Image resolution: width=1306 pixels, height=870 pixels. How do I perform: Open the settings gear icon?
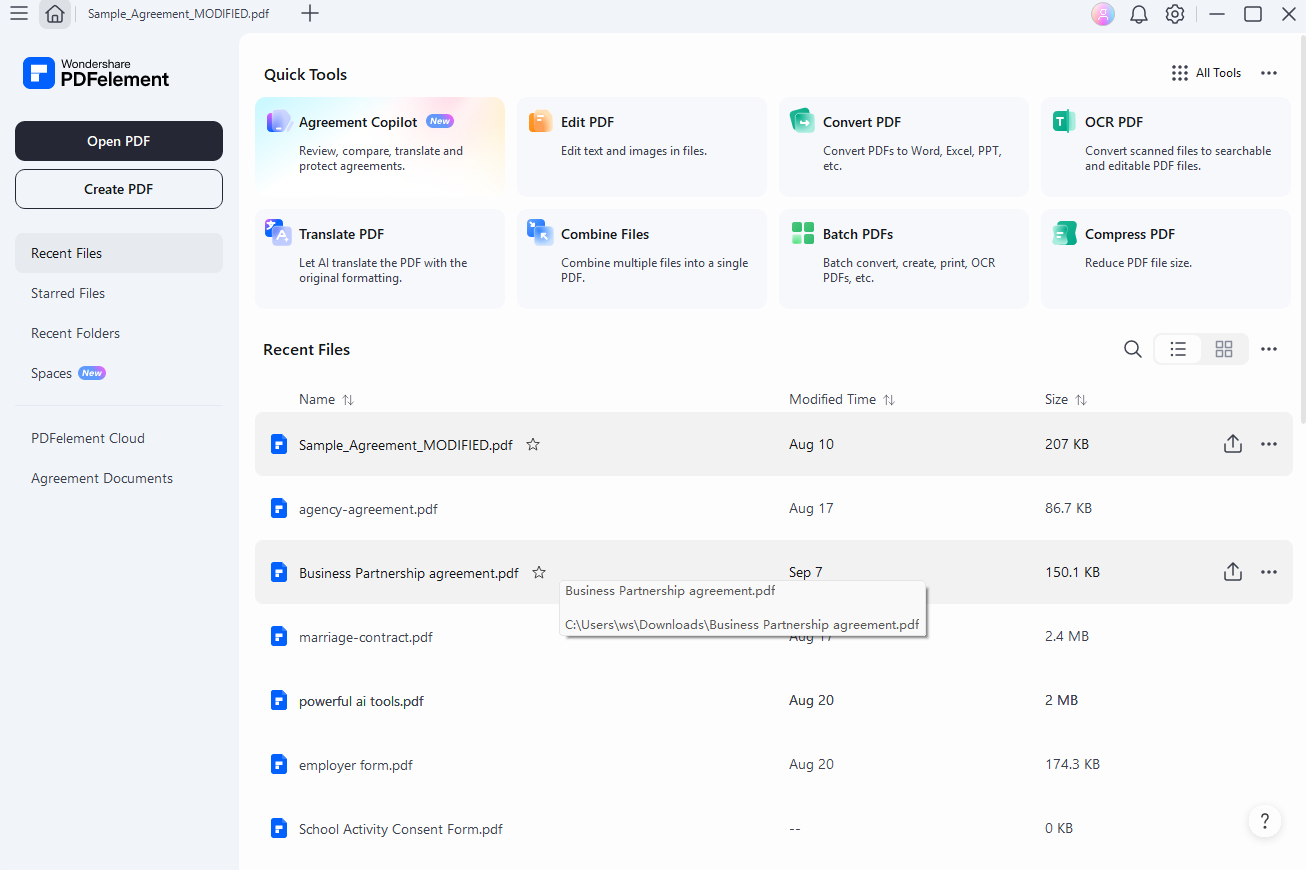1175,14
